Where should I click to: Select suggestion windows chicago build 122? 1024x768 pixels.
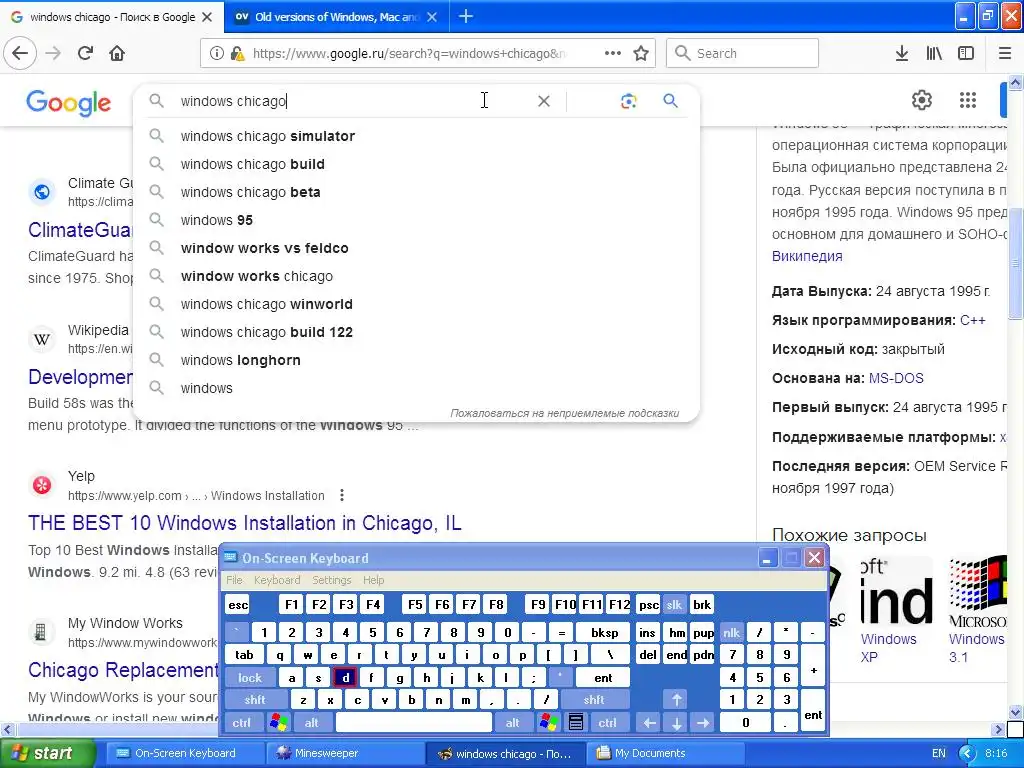pos(416,332)
